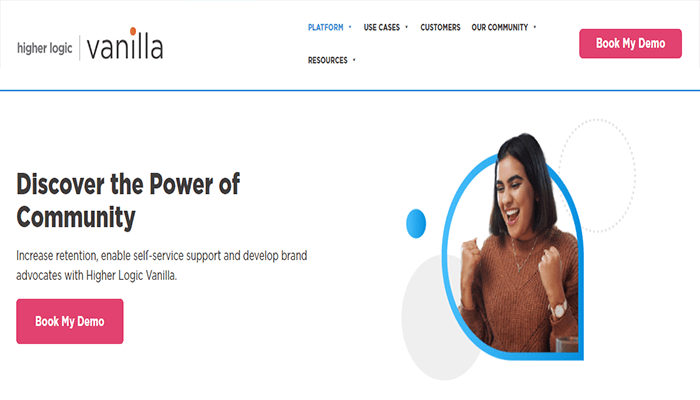Click the small blue dot graphic
Screen dimensions: 700x400
(416, 223)
